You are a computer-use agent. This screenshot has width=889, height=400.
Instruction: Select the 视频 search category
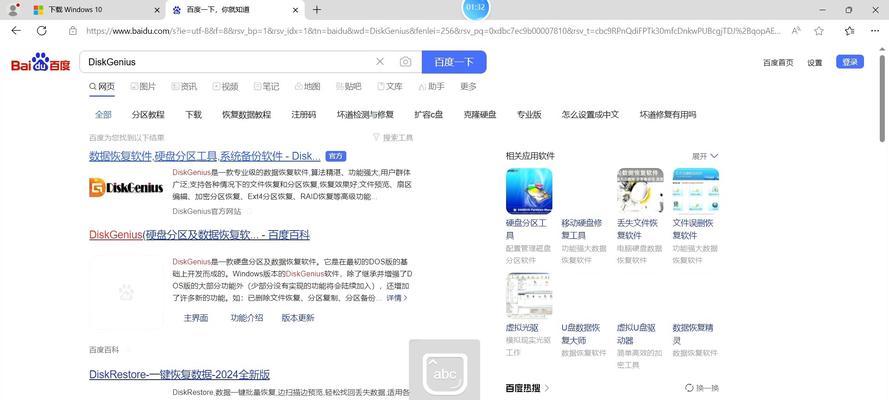tap(225, 87)
